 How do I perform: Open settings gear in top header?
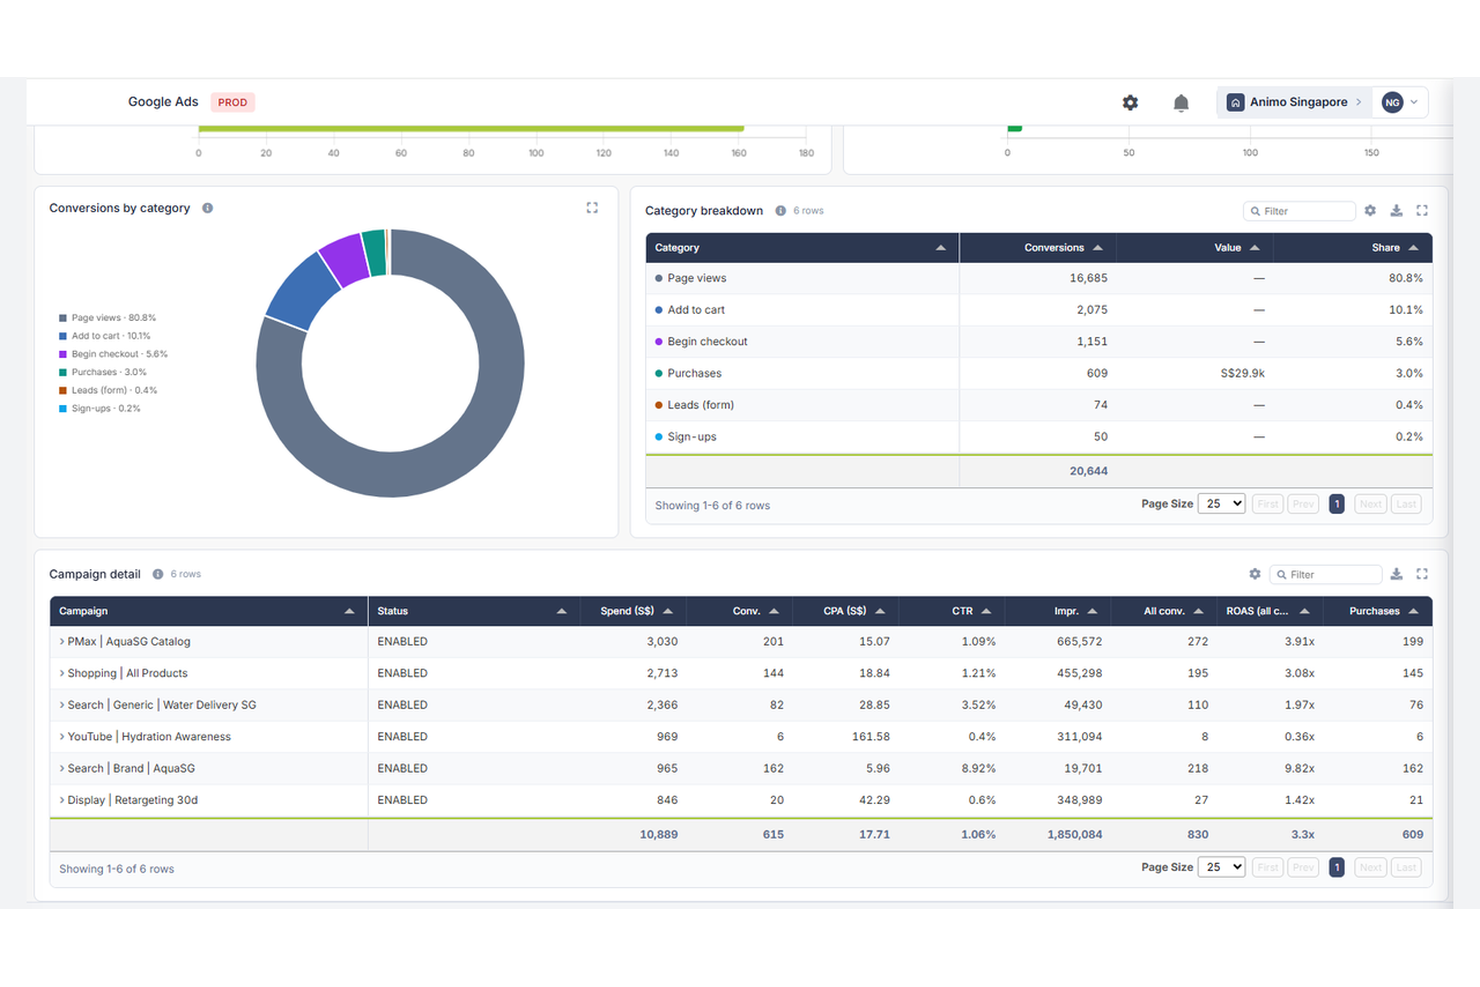tap(1130, 103)
